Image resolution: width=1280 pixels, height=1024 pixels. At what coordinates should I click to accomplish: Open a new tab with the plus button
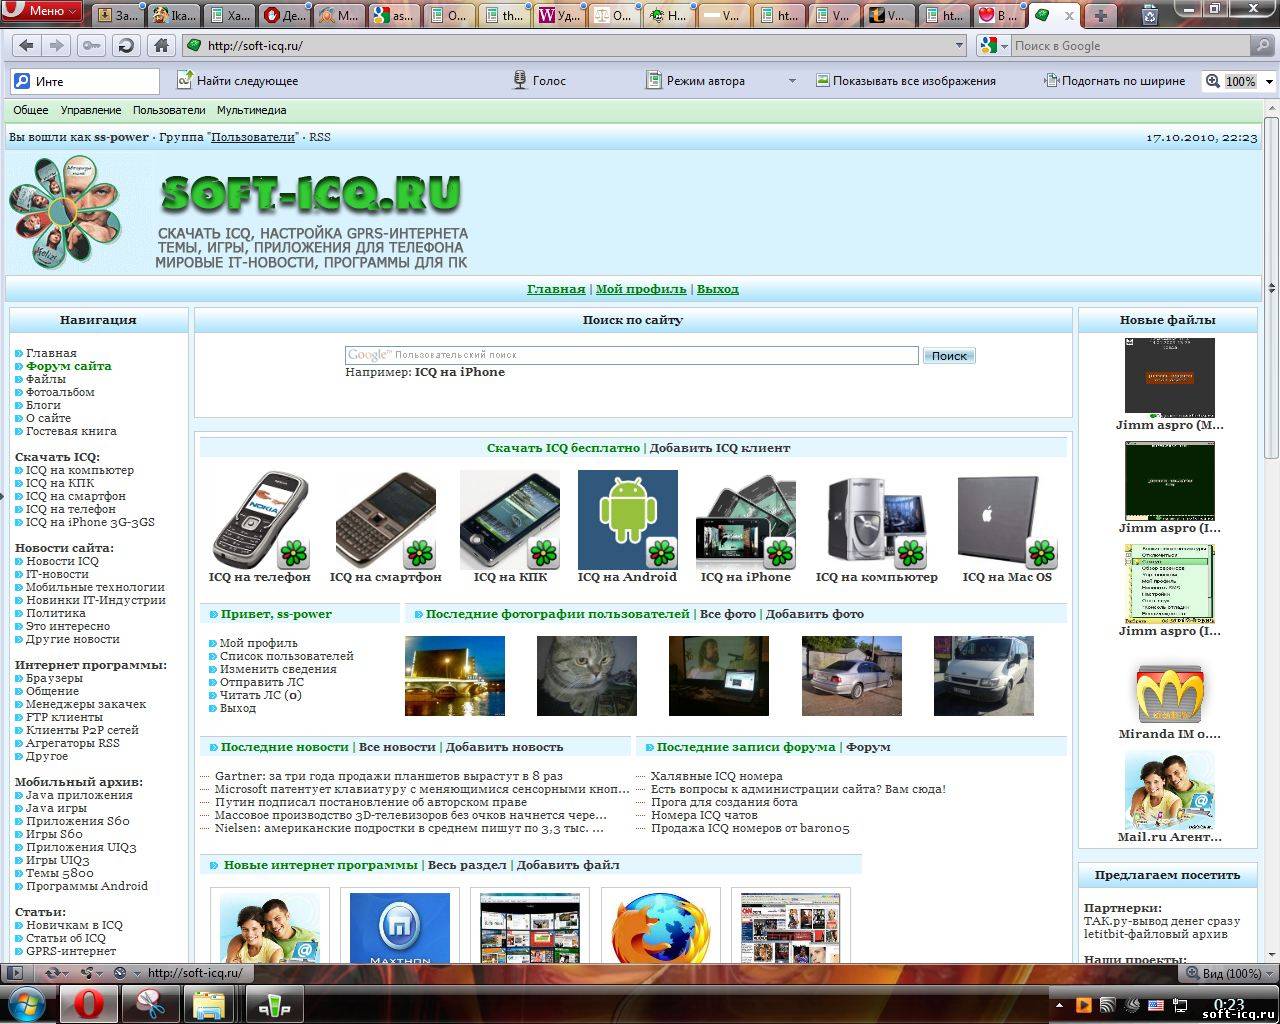1100,15
